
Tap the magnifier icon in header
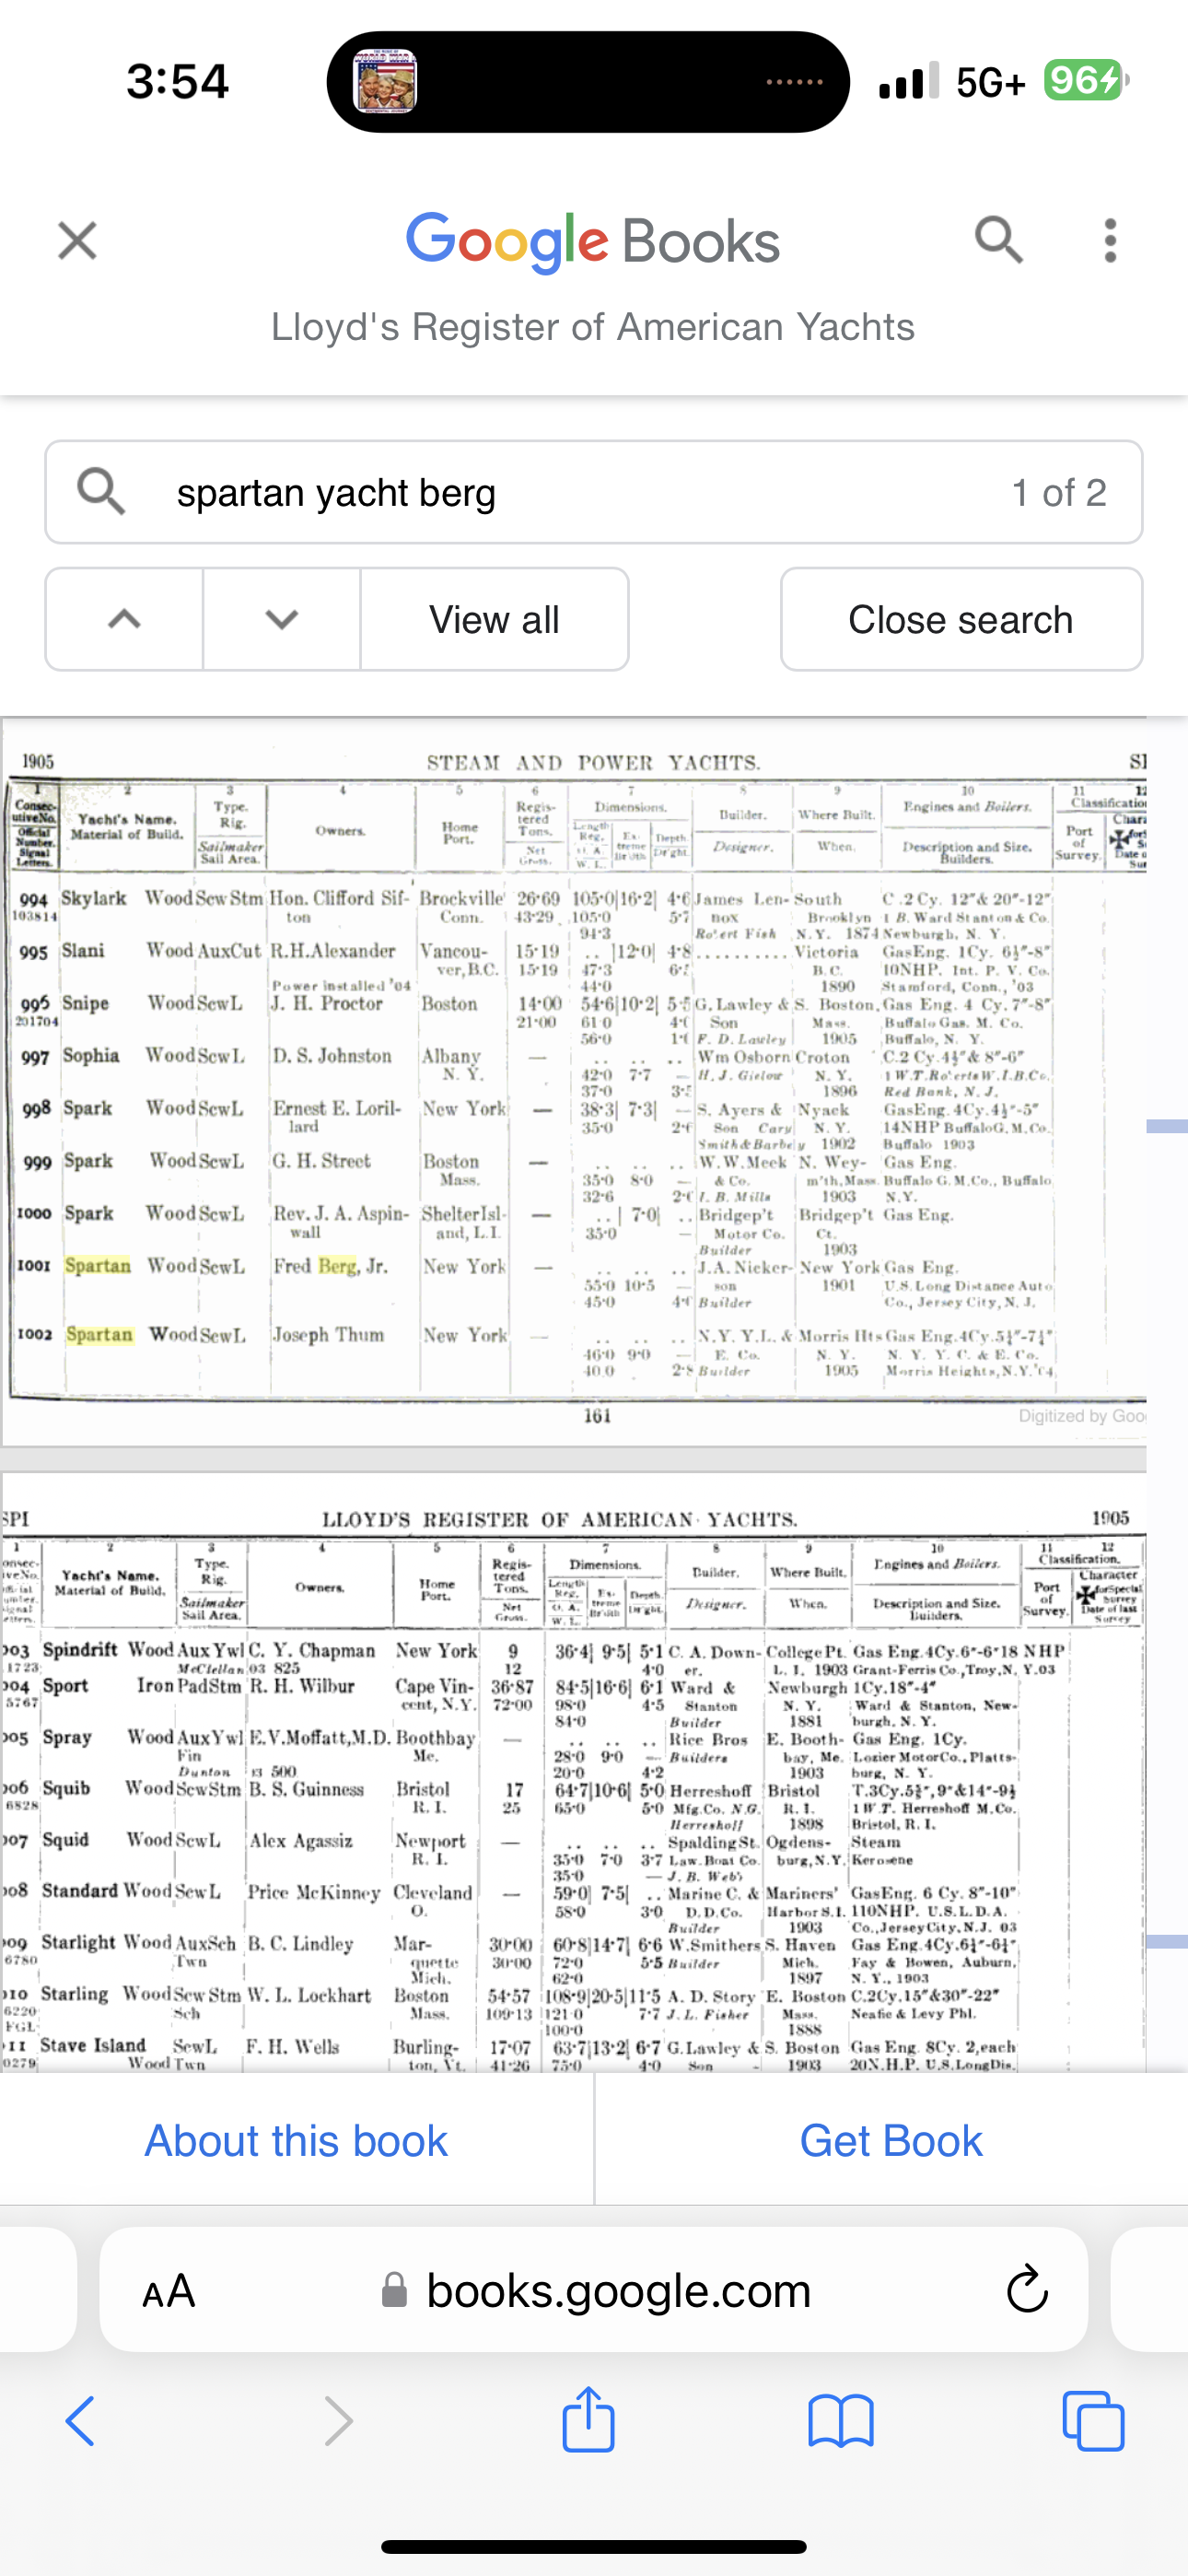pos(998,241)
